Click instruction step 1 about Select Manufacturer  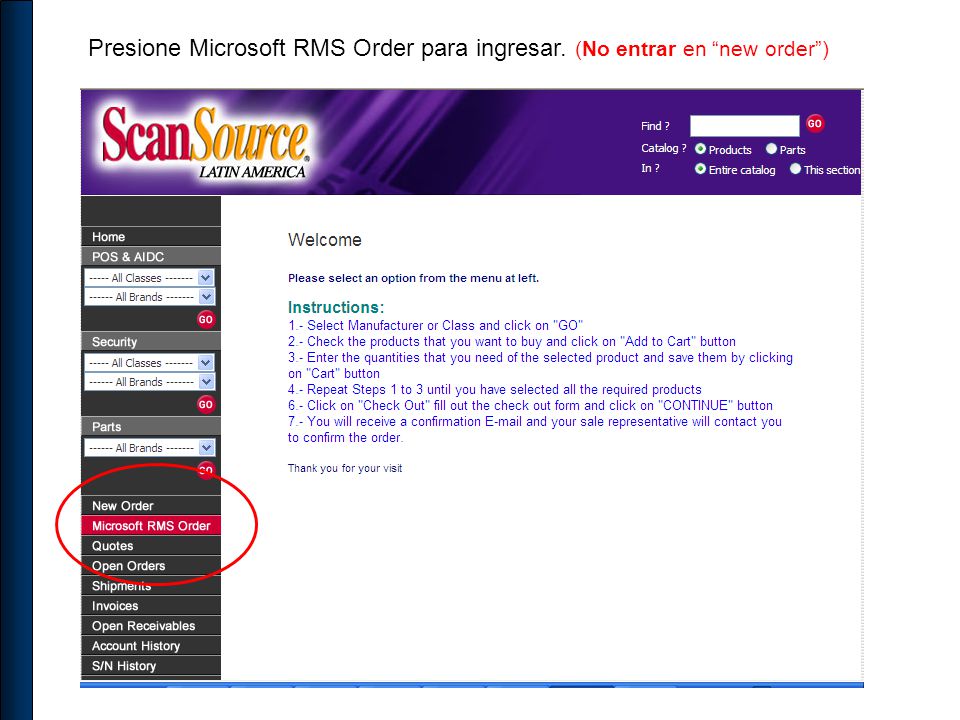click(x=435, y=325)
